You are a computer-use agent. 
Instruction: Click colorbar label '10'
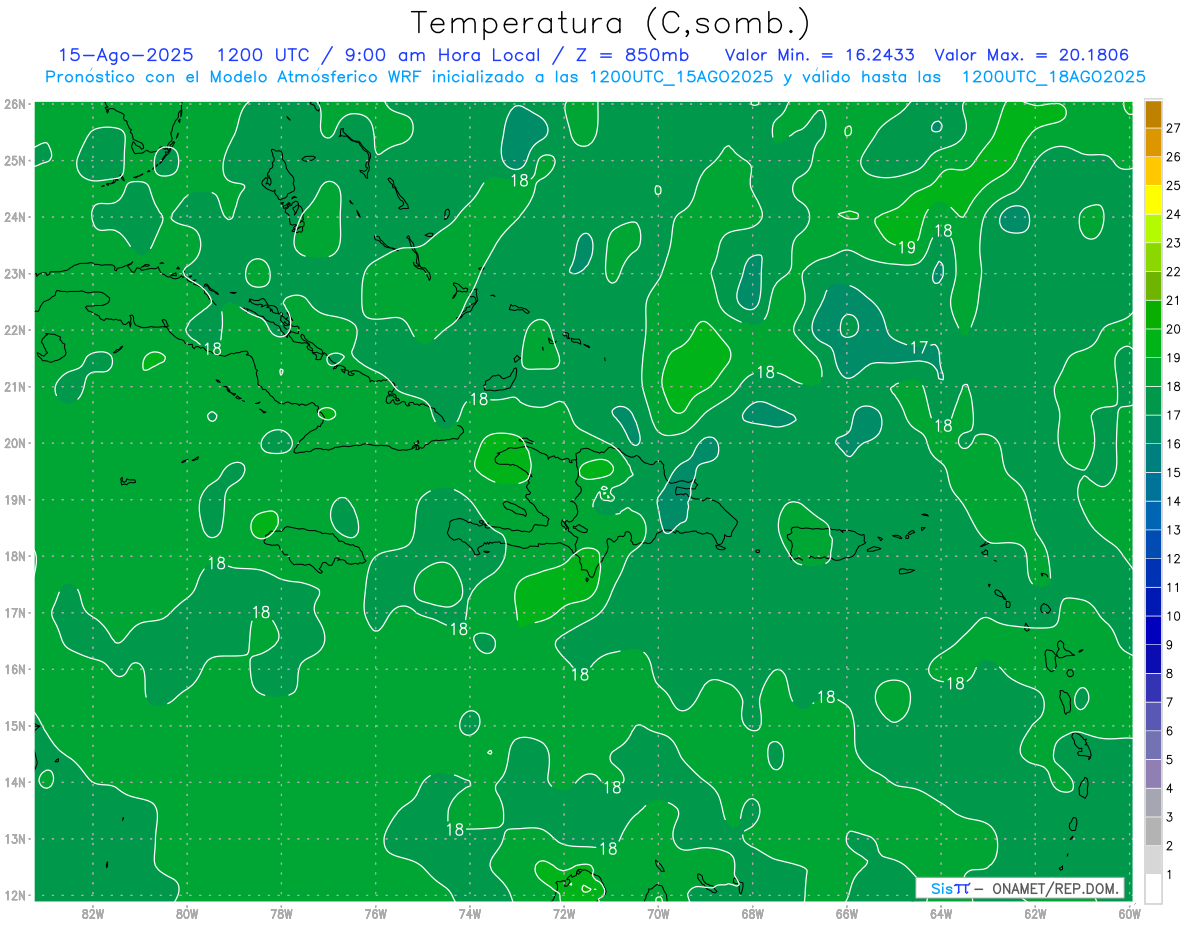pos(1174,616)
